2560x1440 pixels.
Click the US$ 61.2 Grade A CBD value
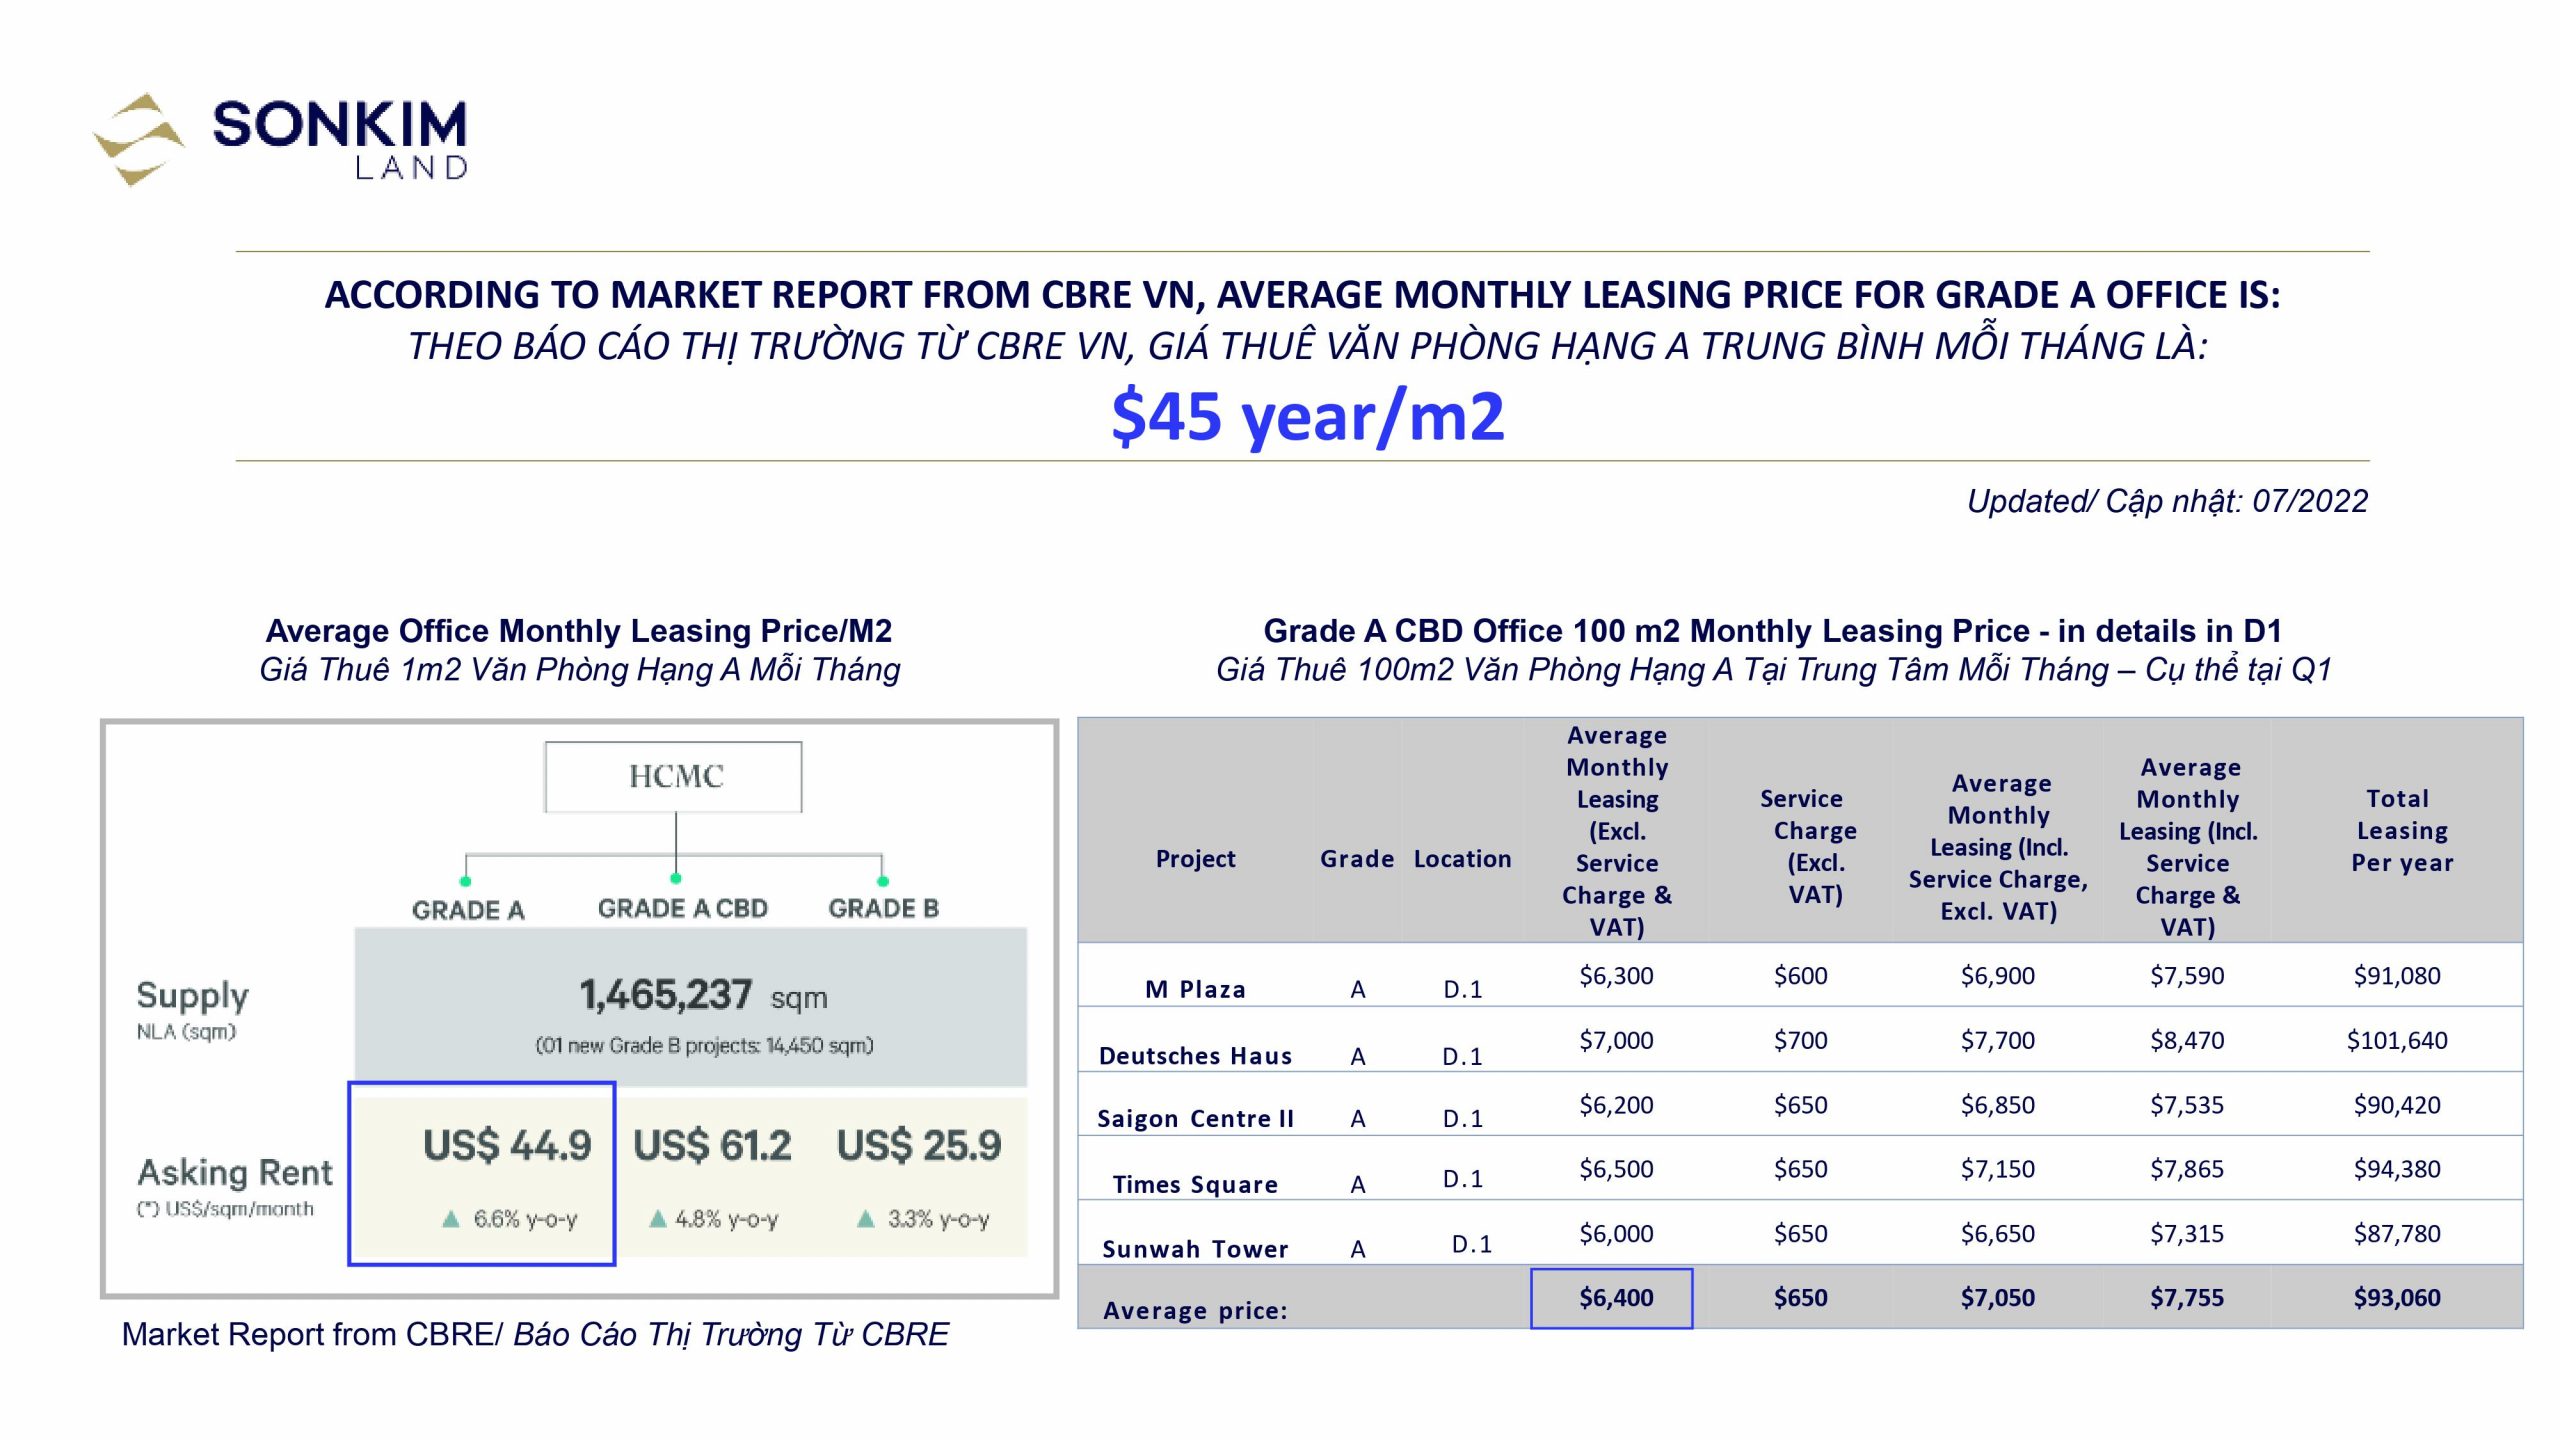pyautogui.click(x=712, y=1146)
